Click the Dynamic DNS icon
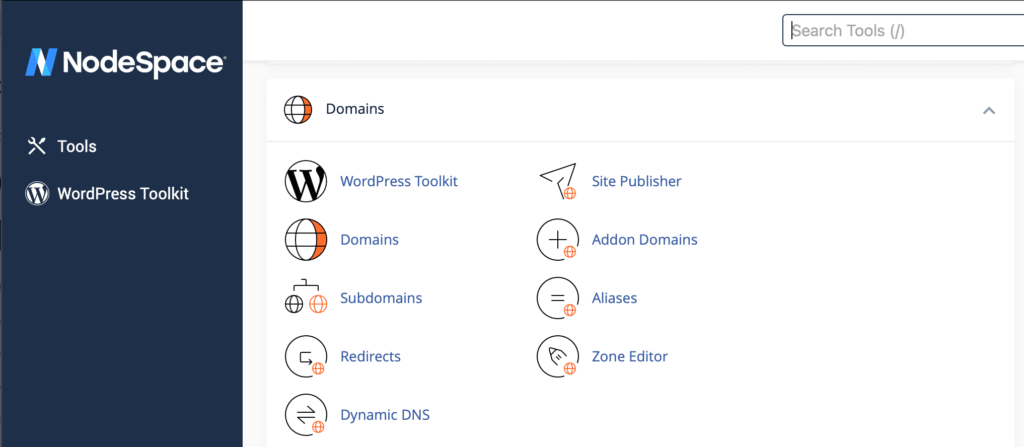 click(x=306, y=415)
